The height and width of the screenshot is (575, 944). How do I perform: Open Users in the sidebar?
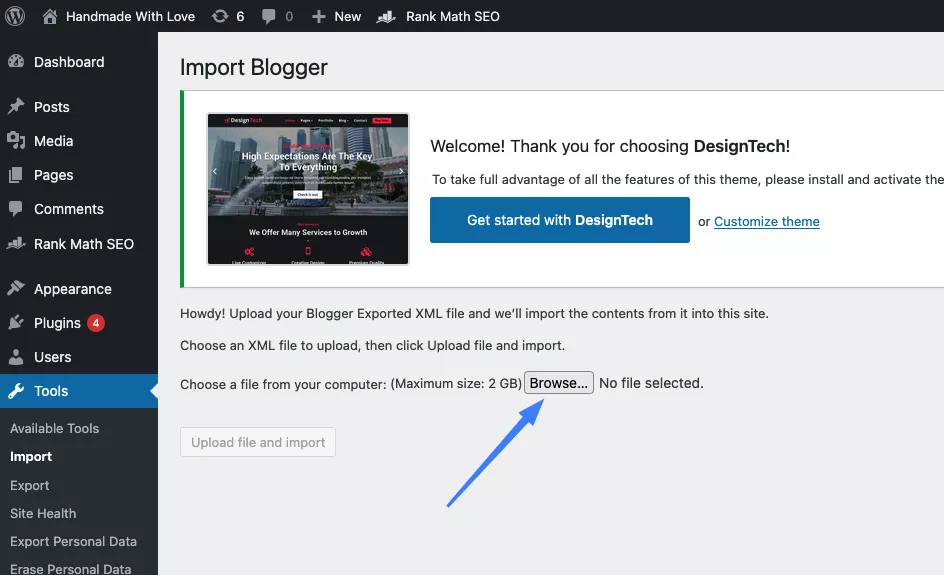tap(52, 357)
